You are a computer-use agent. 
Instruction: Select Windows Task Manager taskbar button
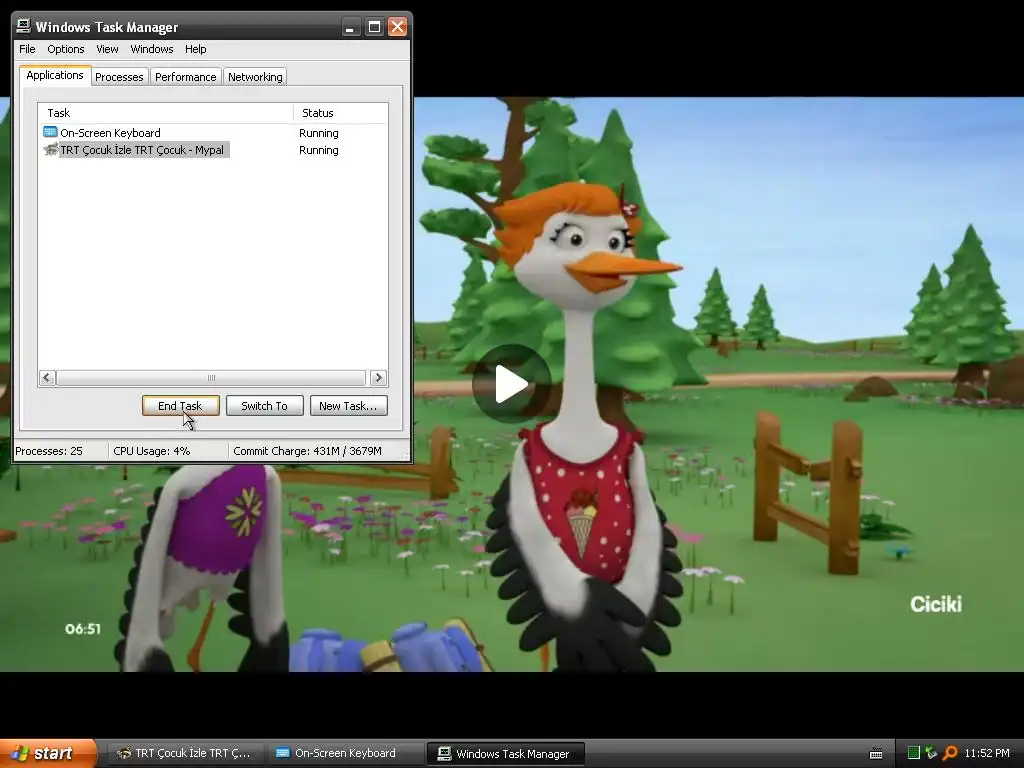[x=505, y=753]
